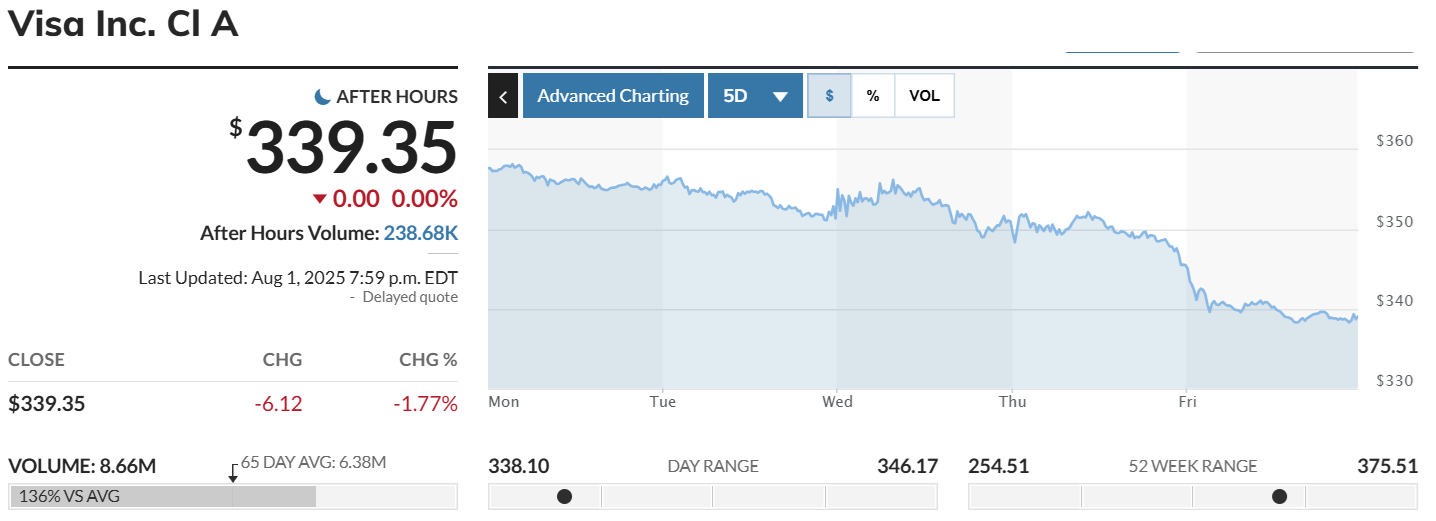Screen dimensions: 1436x521
Task: Click the Day Range position dot
Action: (x=564, y=496)
